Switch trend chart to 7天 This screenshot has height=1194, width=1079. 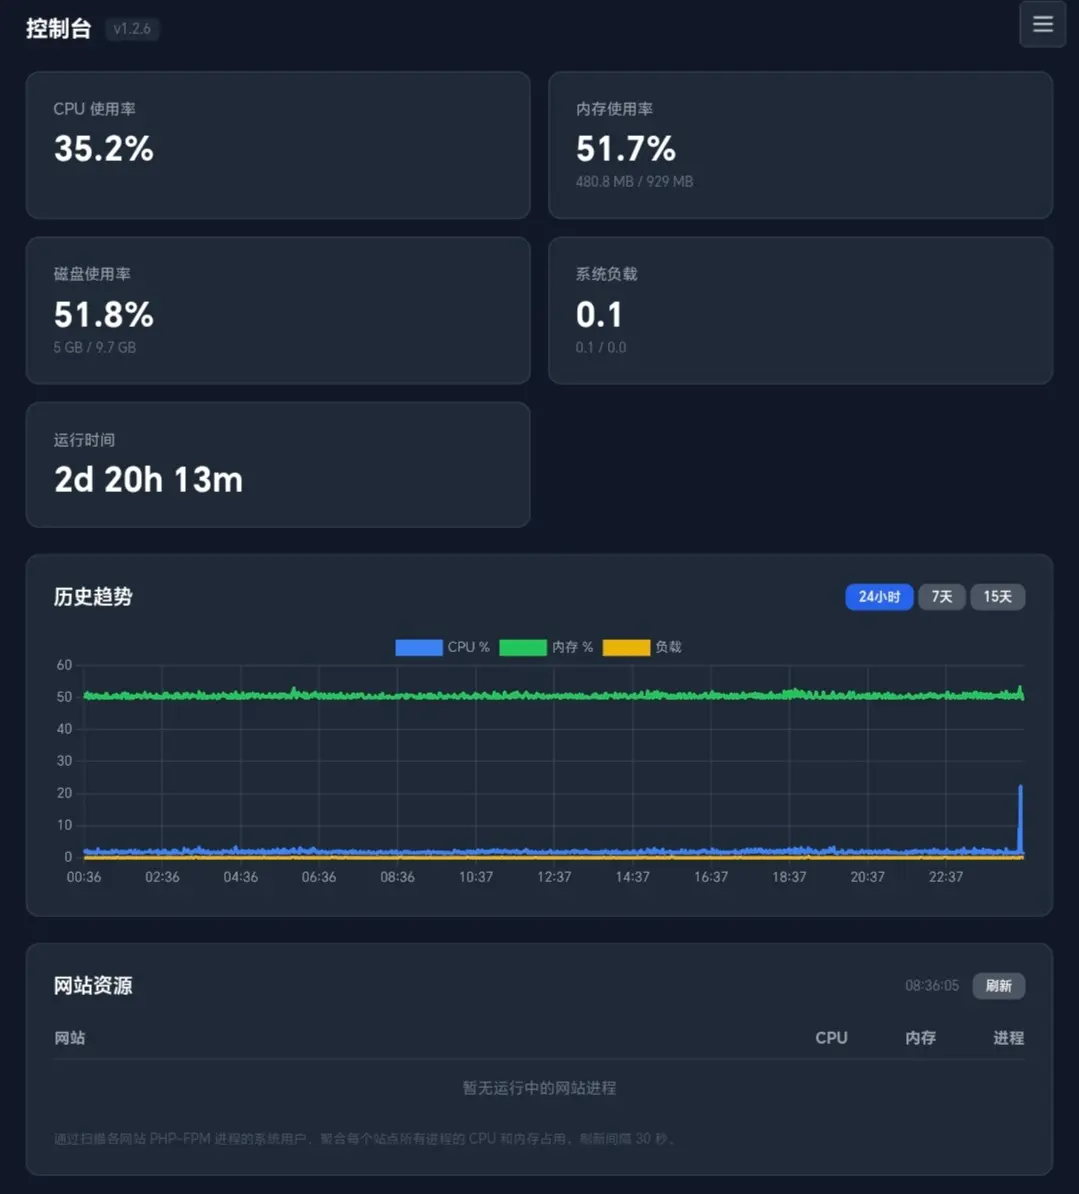(x=942, y=597)
